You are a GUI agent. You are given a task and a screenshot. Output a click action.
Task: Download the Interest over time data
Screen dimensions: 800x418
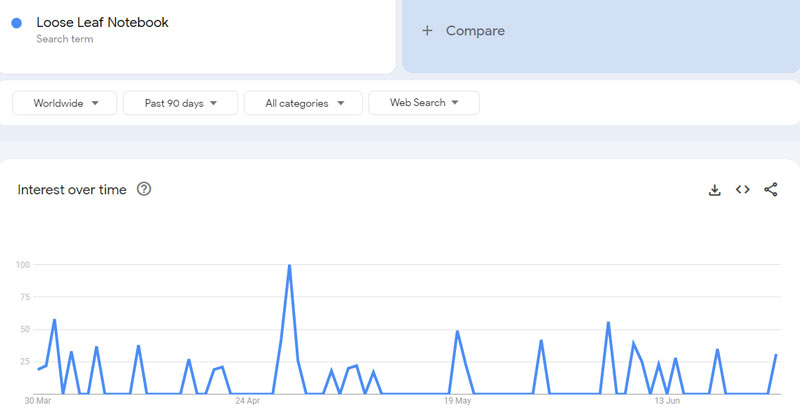click(x=715, y=190)
